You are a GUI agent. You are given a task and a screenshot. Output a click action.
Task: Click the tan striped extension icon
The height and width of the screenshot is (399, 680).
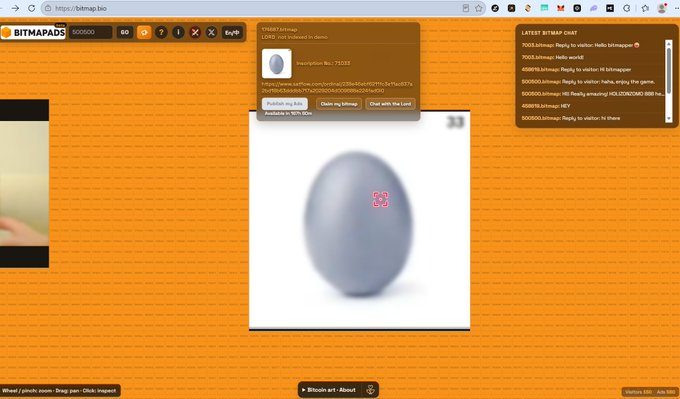tap(528, 8)
